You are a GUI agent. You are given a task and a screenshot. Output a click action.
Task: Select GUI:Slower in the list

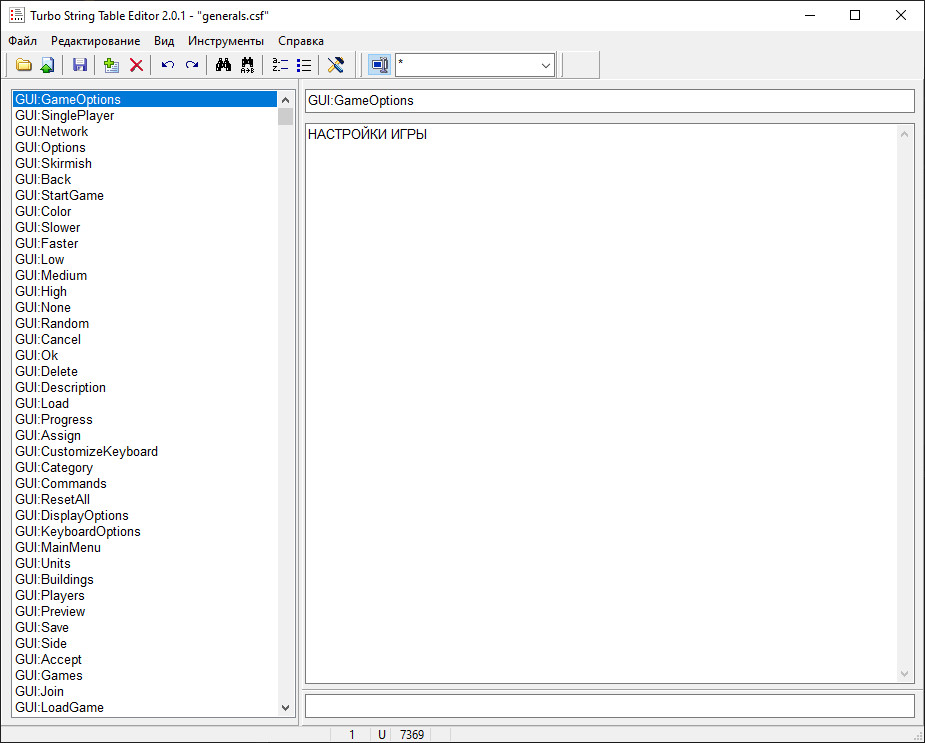[x=145, y=227]
